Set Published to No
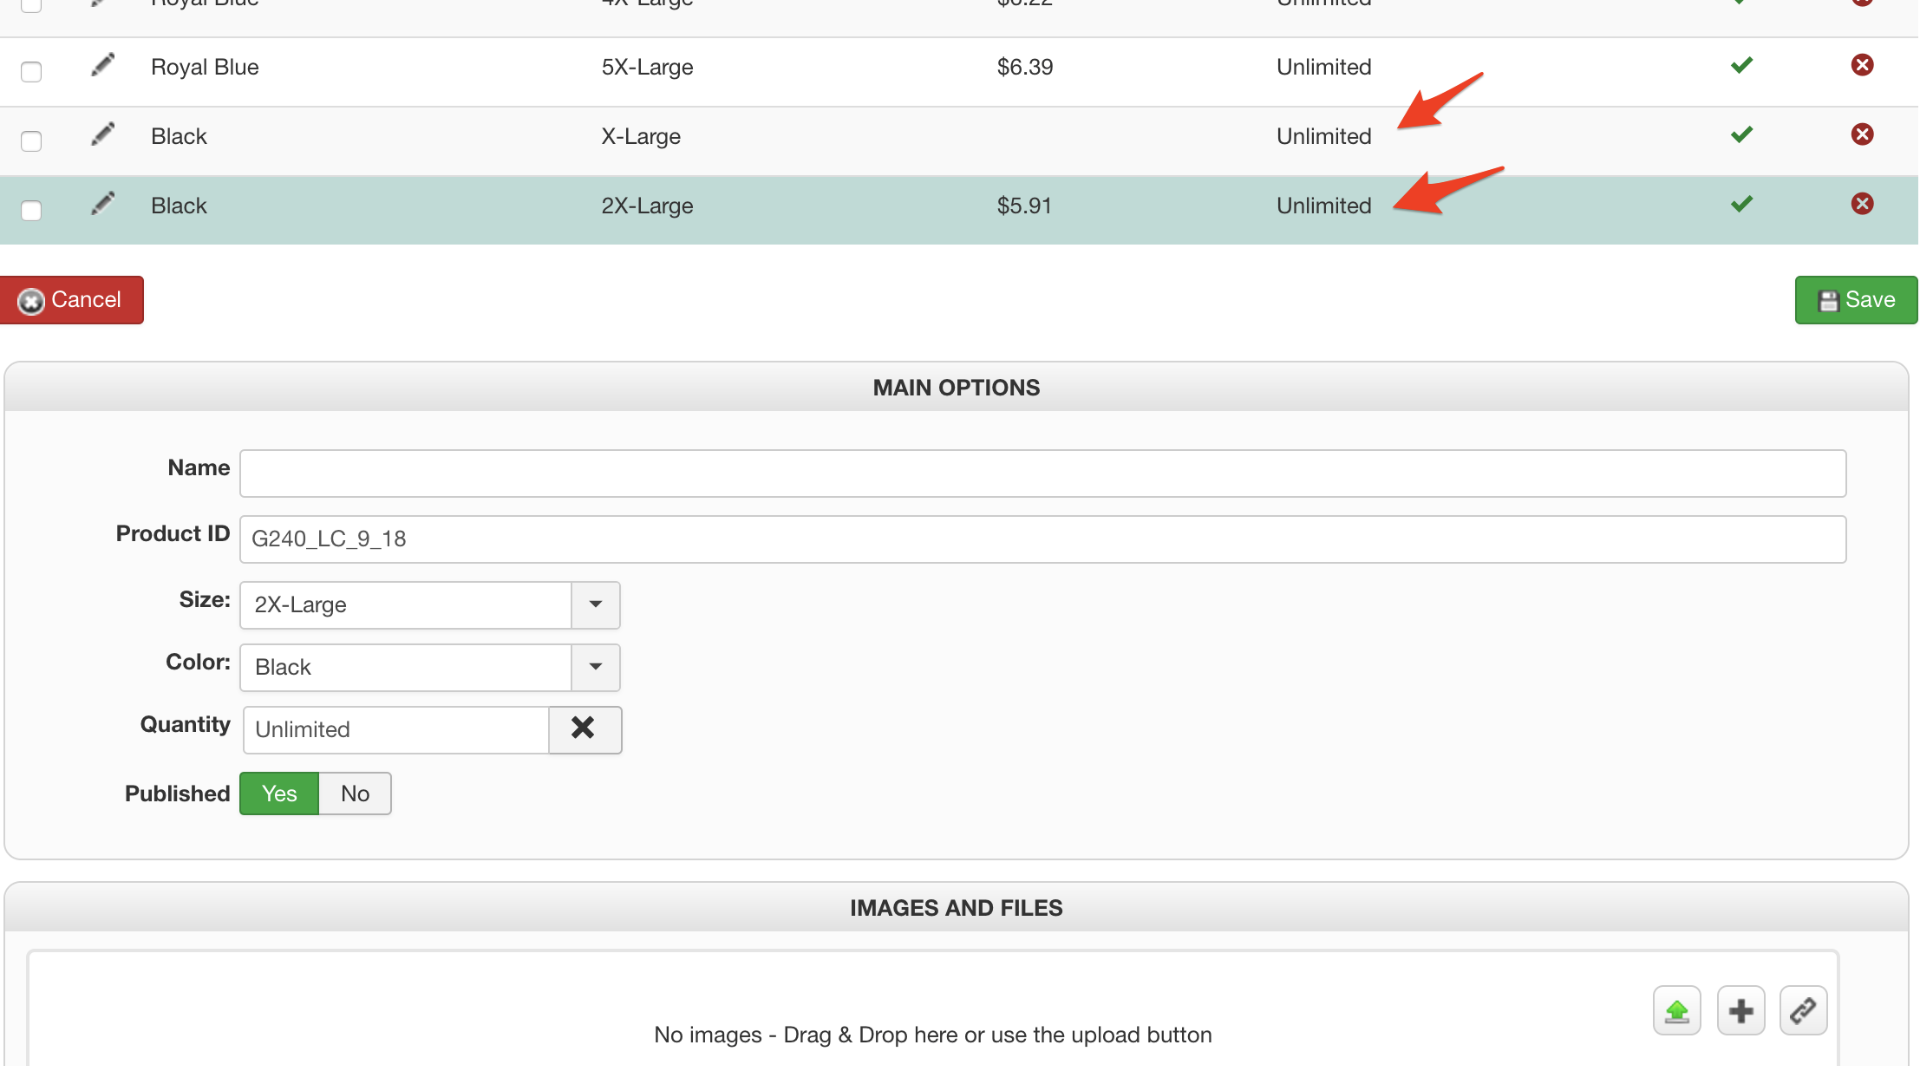The height and width of the screenshot is (1066, 1920). pyautogui.click(x=355, y=794)
